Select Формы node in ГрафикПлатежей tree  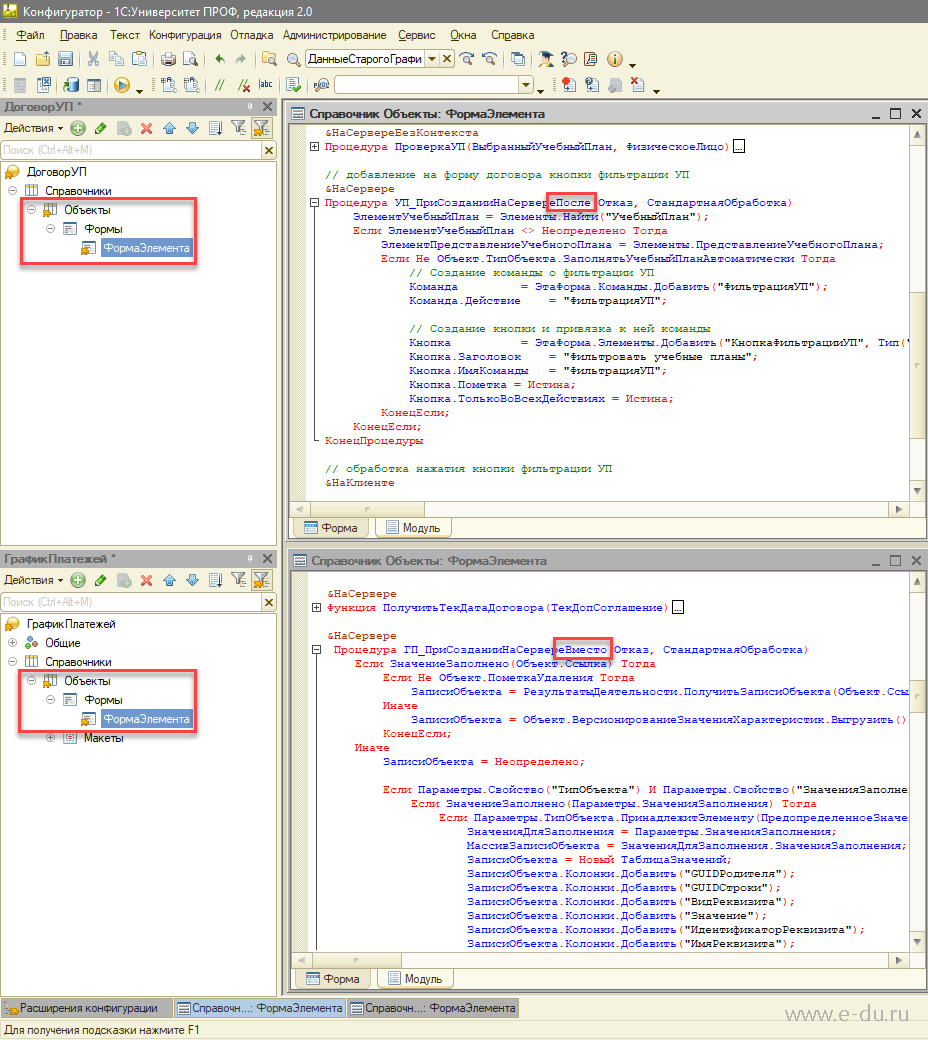point(103,700)
